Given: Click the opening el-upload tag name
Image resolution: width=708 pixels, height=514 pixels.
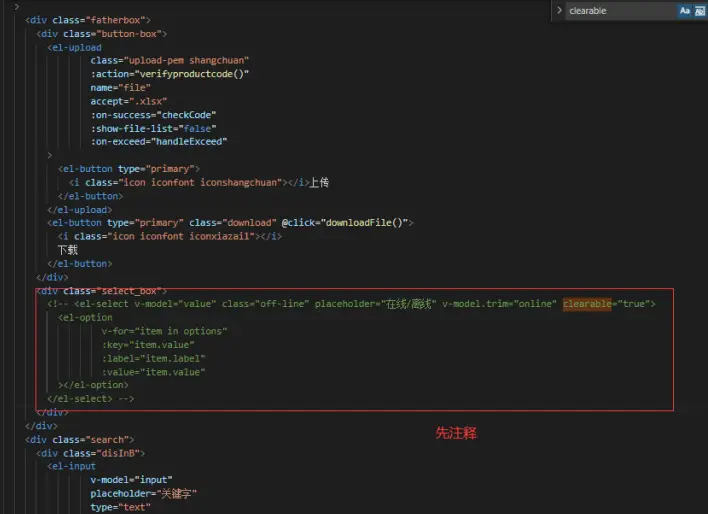Looking at the screenshot, I should 78,47.
